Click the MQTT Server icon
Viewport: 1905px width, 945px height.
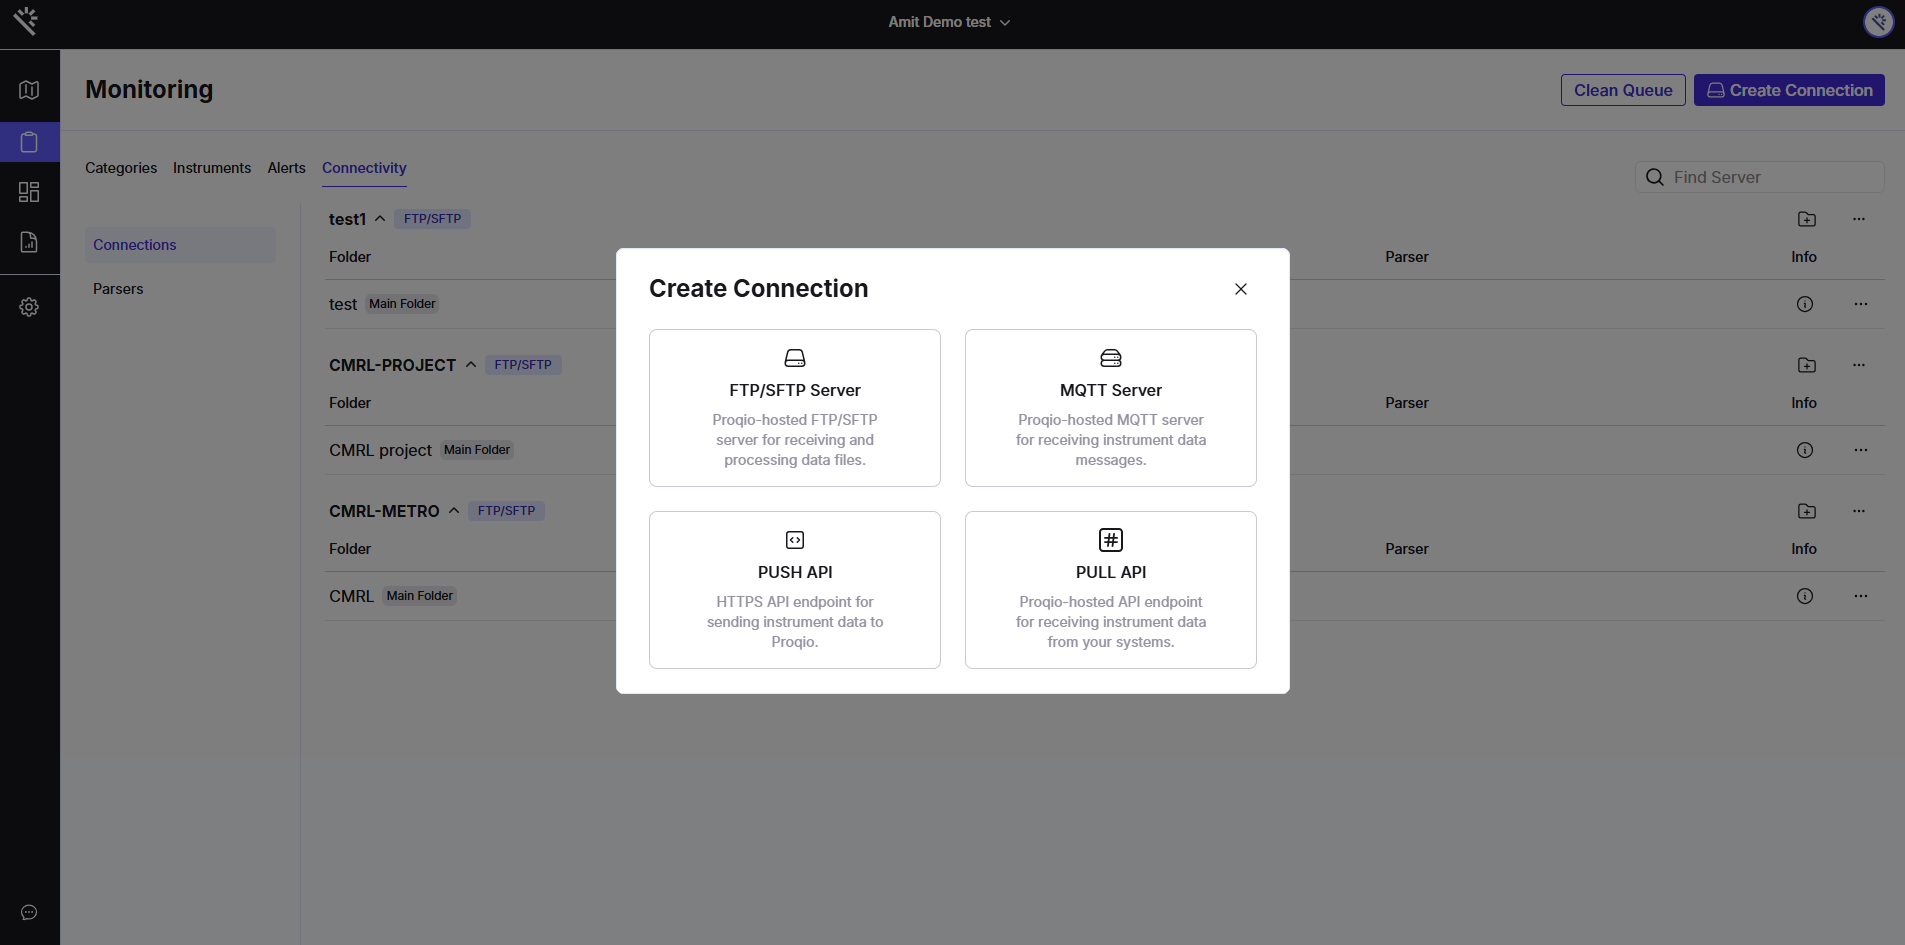[1111, 358]
